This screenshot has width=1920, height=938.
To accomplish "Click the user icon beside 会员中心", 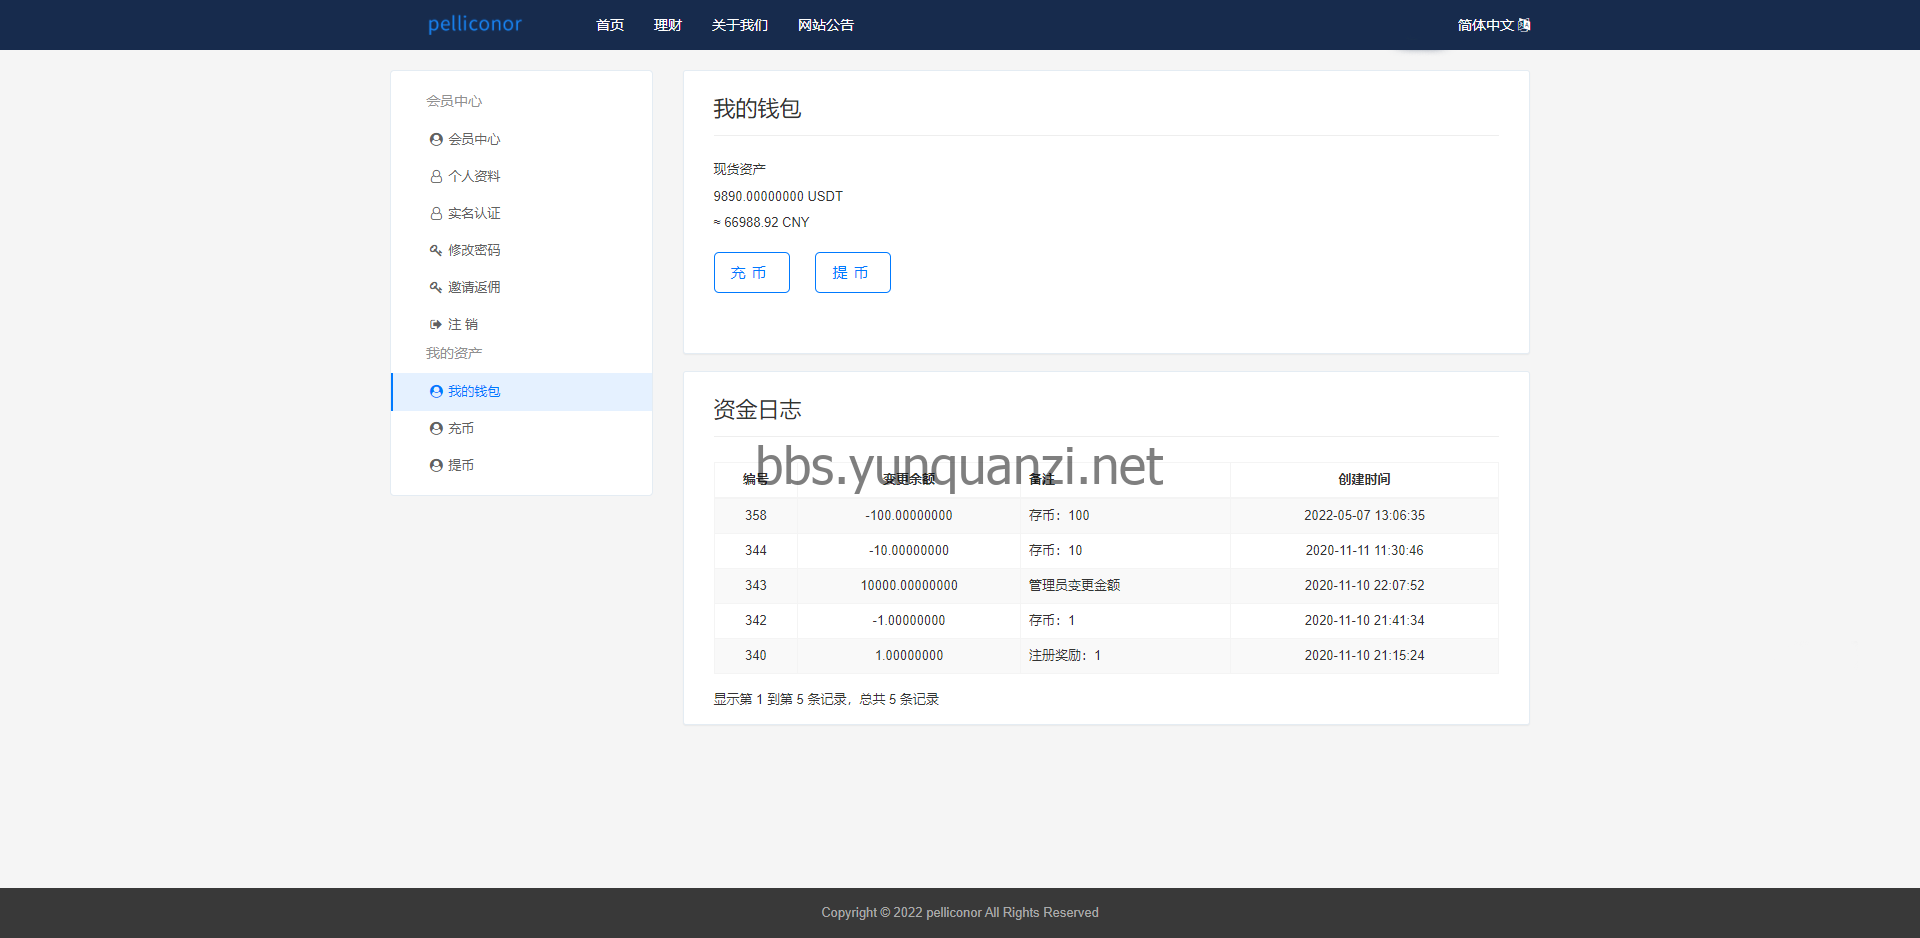I will tap(436, 140).
